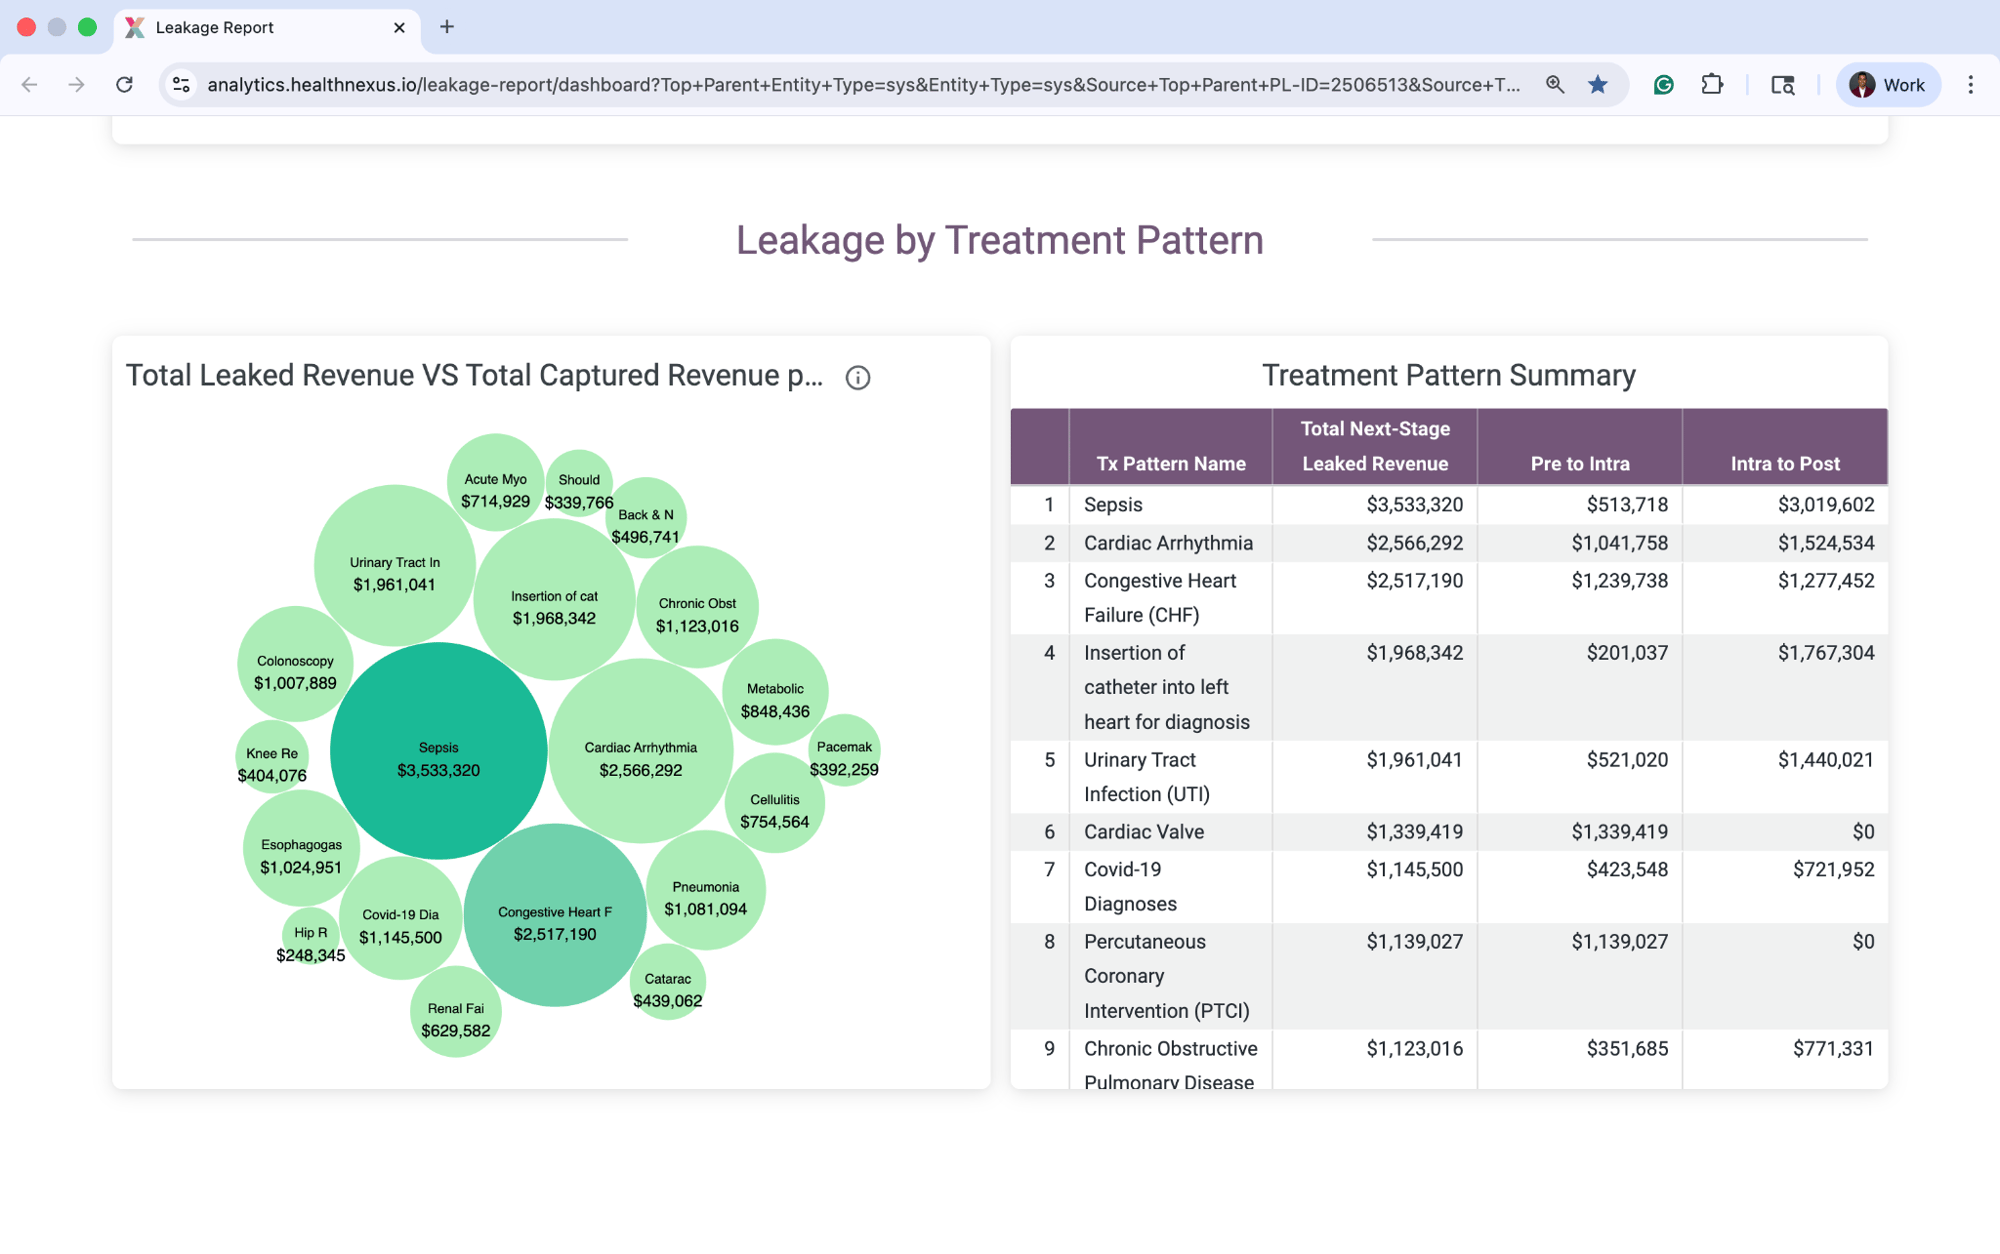Open the zoom magnifier icon in address bar
The width and height of the screenshot is (2000, 1254).
coord(1554,85)
